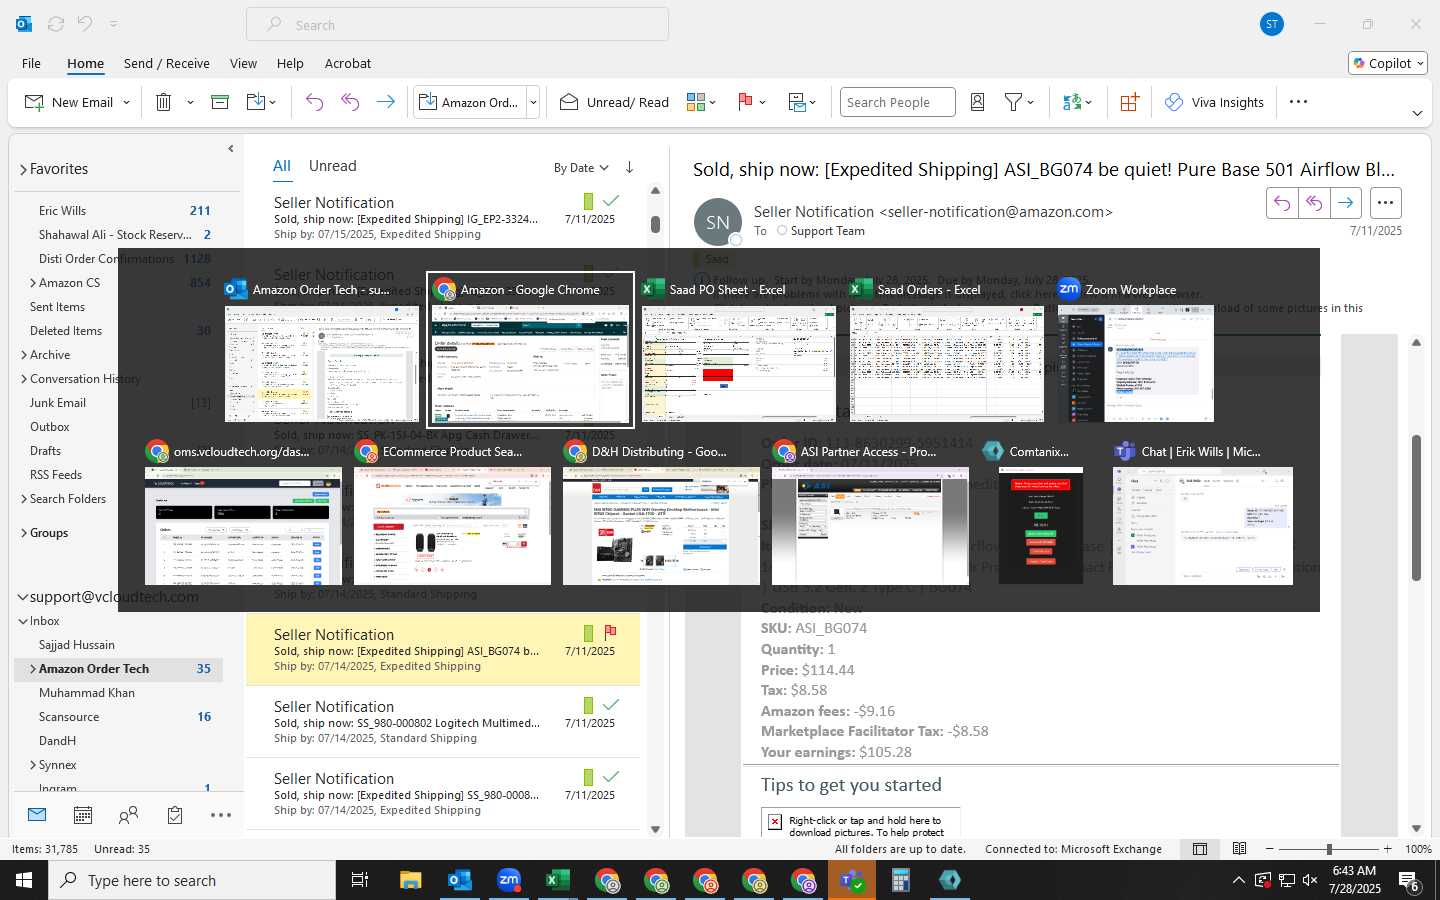
Task: Switch to Mail view in navigation bar
Action: pyautogui.click(x=37, y=815)
